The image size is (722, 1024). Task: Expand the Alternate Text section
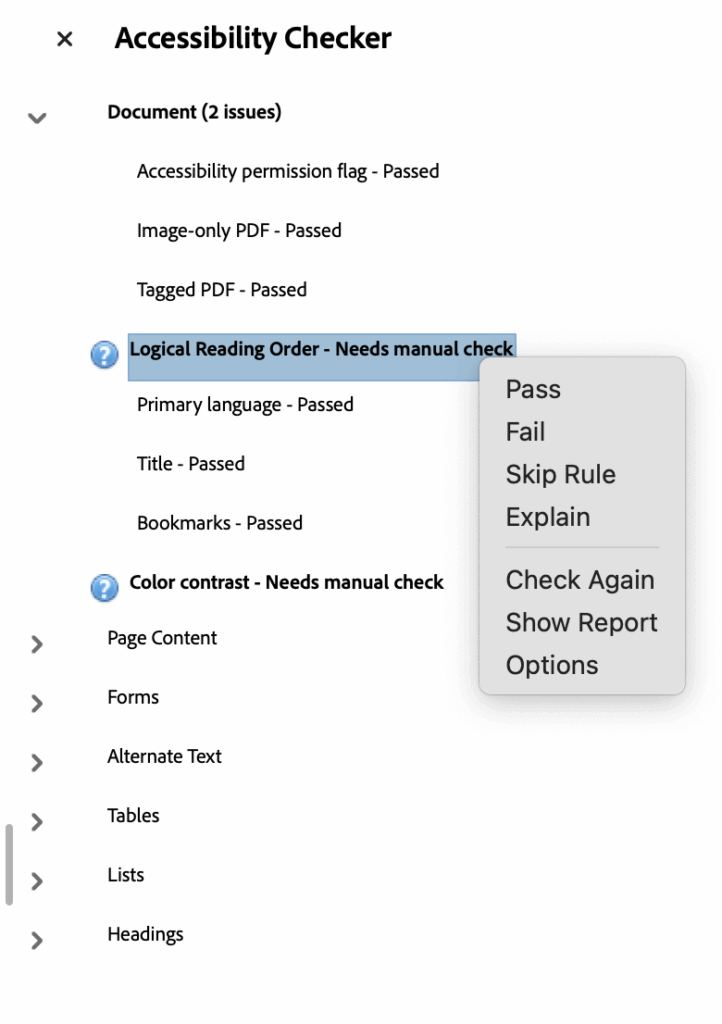(36, 762)
